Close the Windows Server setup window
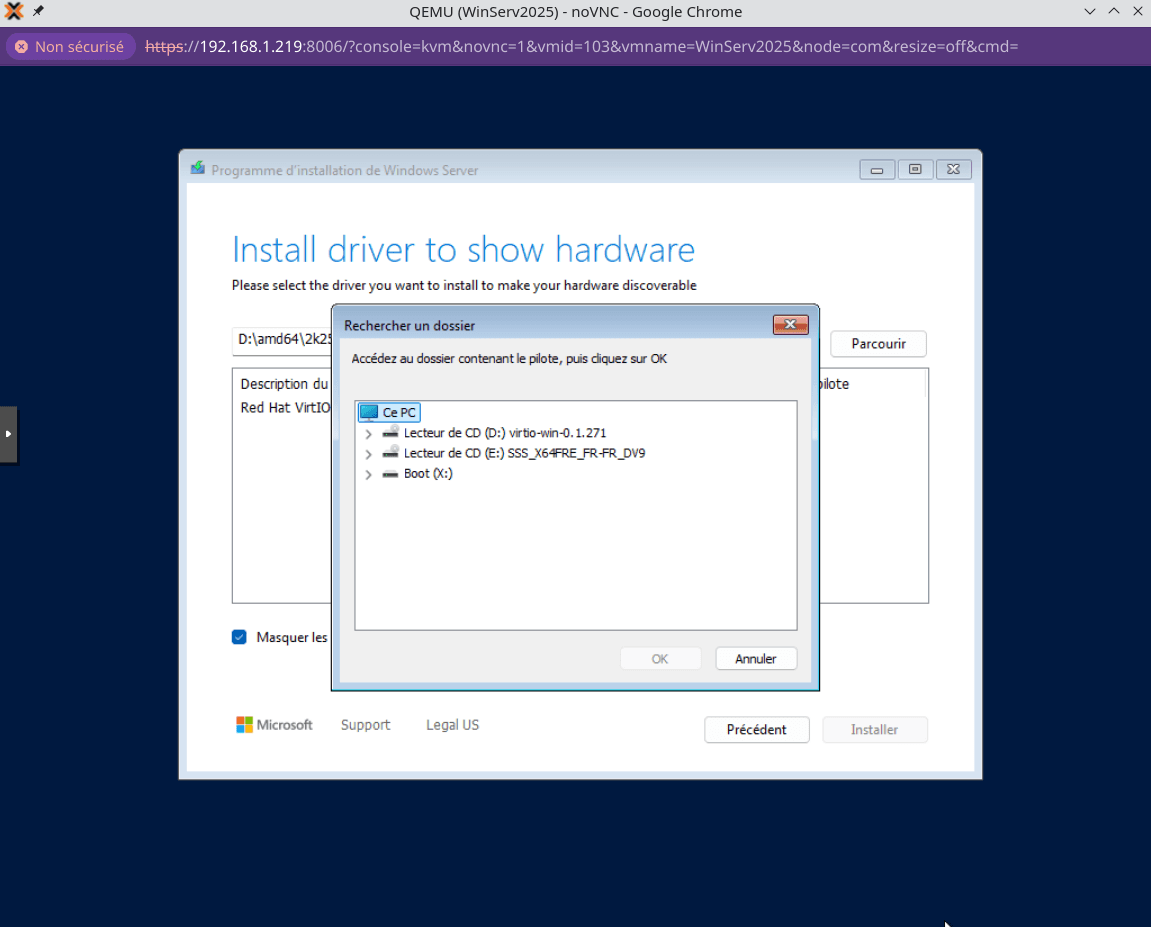This screenshot has height=927, width=1151. [x=954, y=170]
